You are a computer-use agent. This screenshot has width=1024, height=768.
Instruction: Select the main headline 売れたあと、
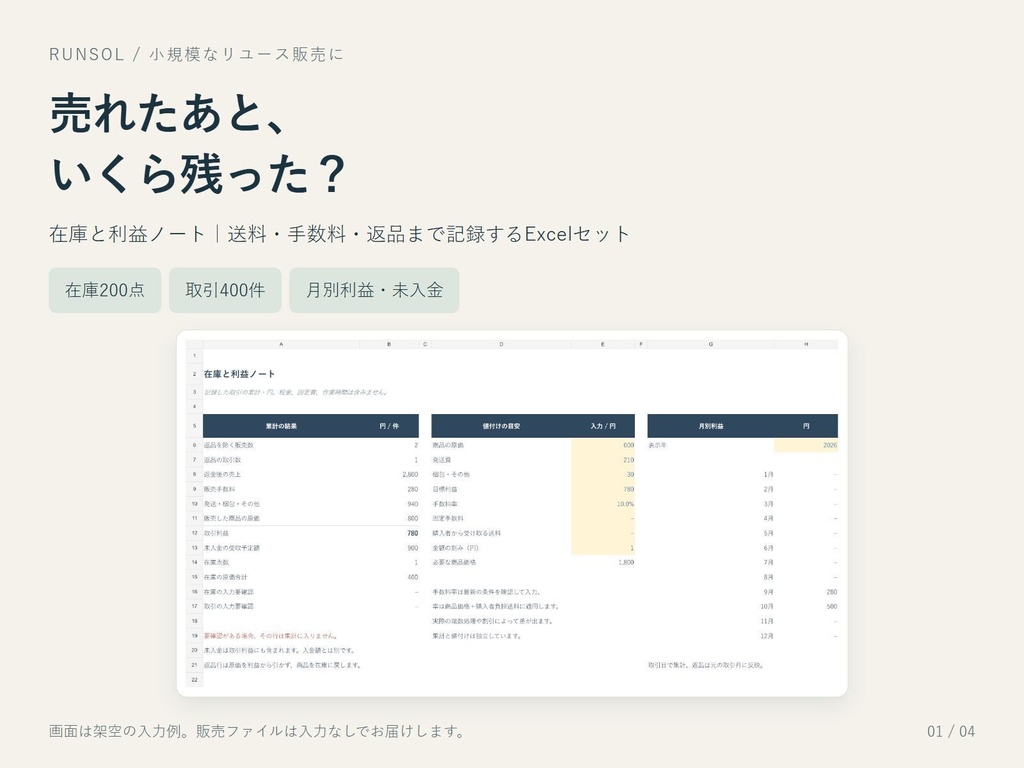pos(168,114)
